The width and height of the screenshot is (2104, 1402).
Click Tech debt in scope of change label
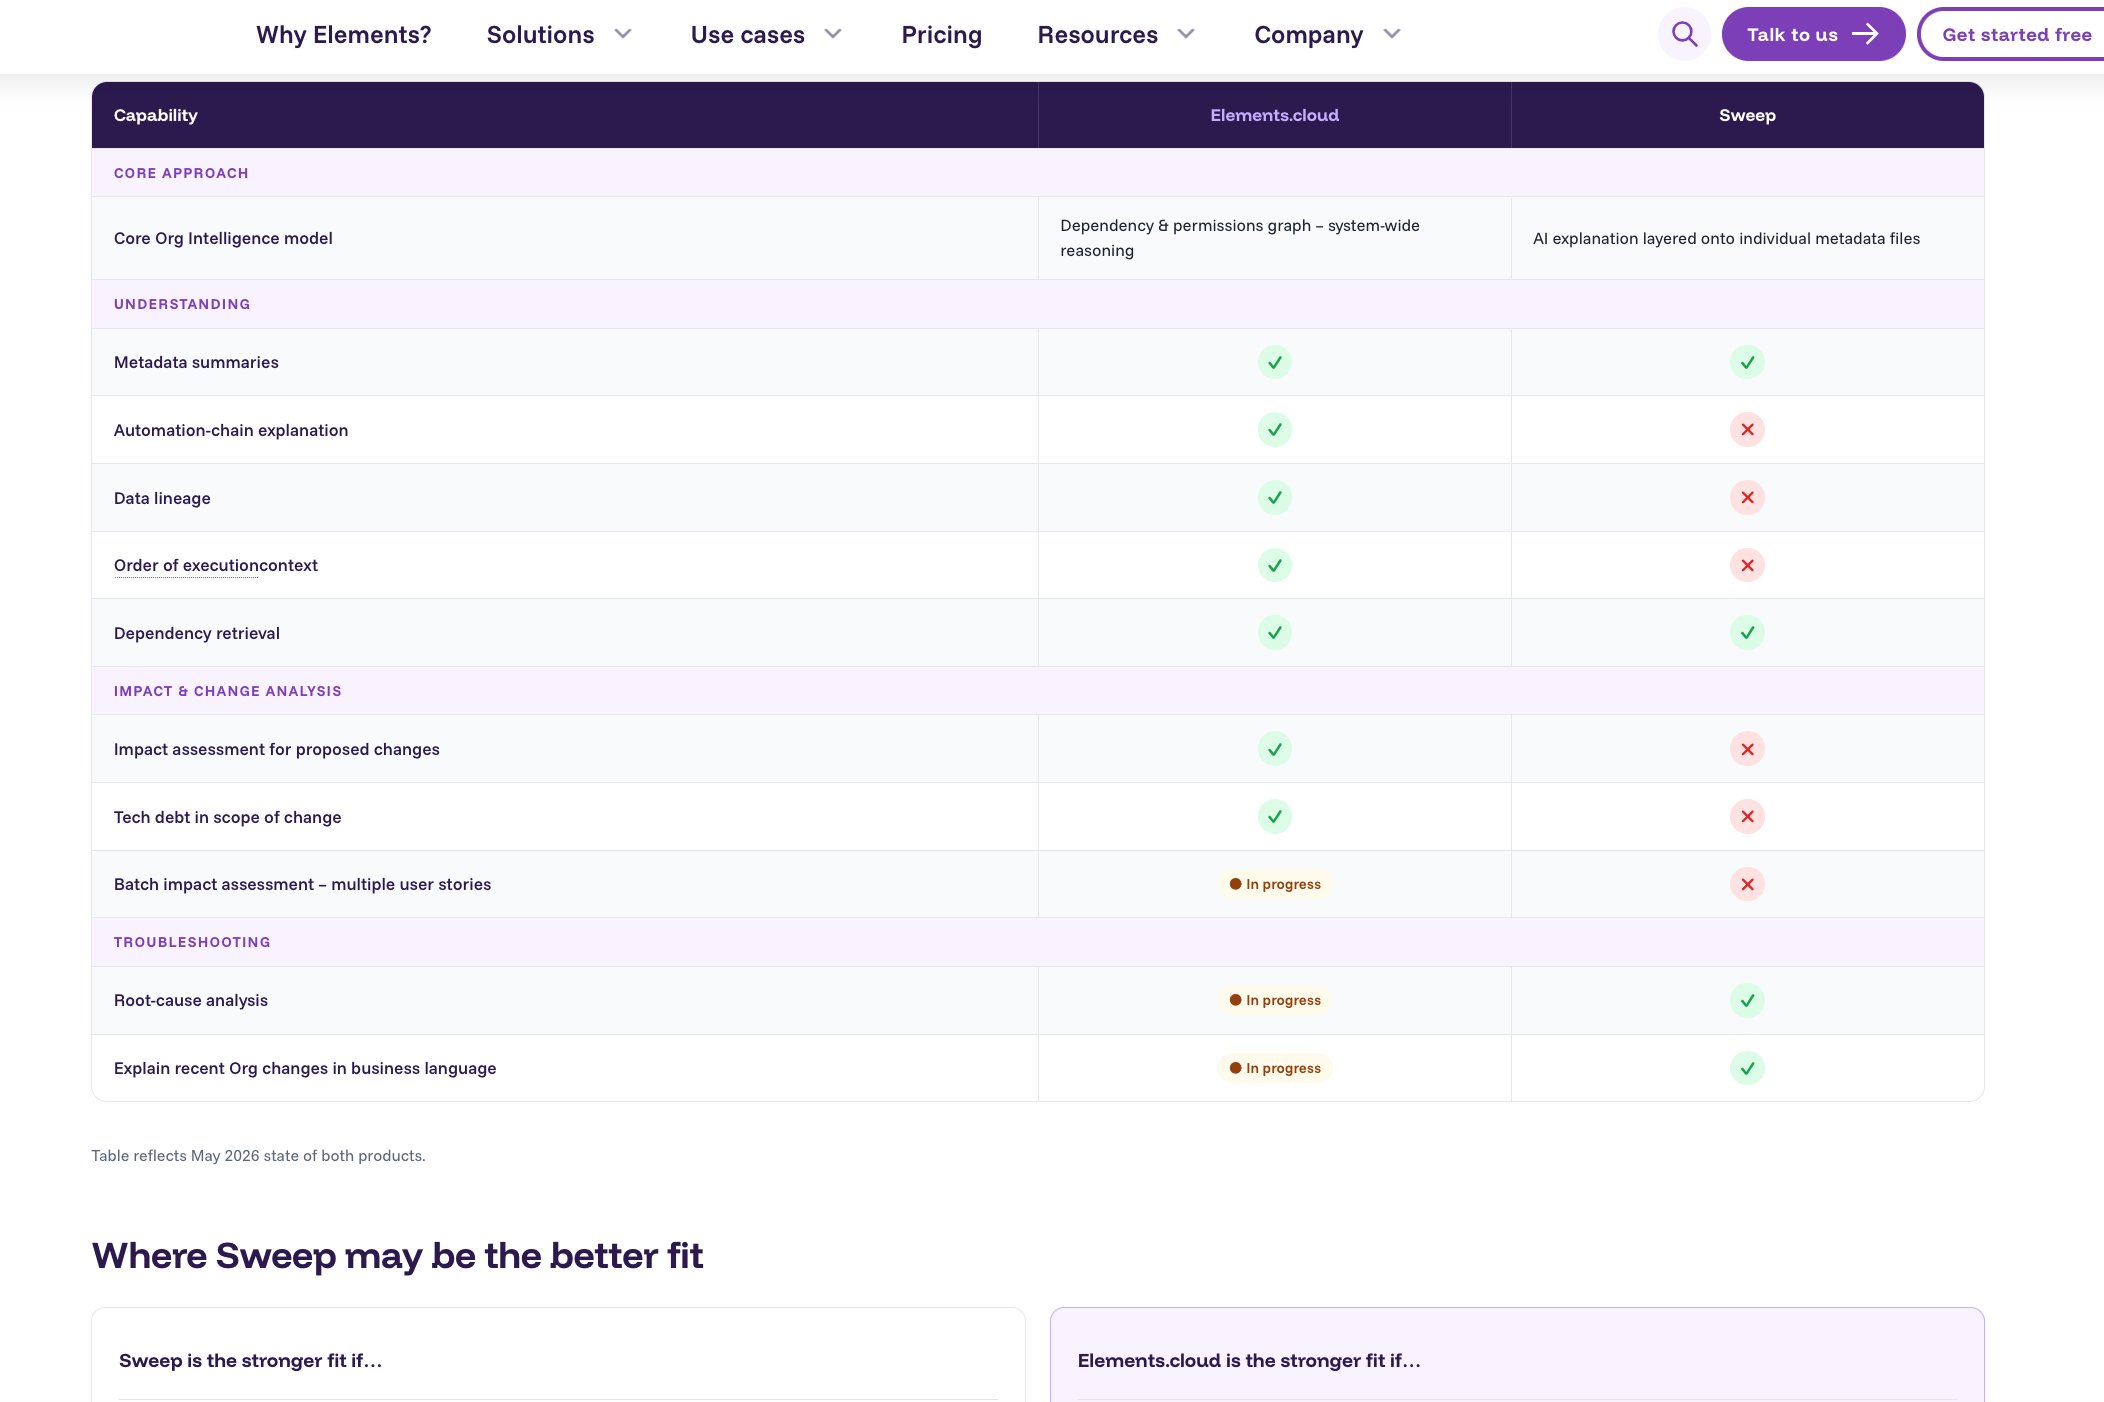(x=227, y=817)
